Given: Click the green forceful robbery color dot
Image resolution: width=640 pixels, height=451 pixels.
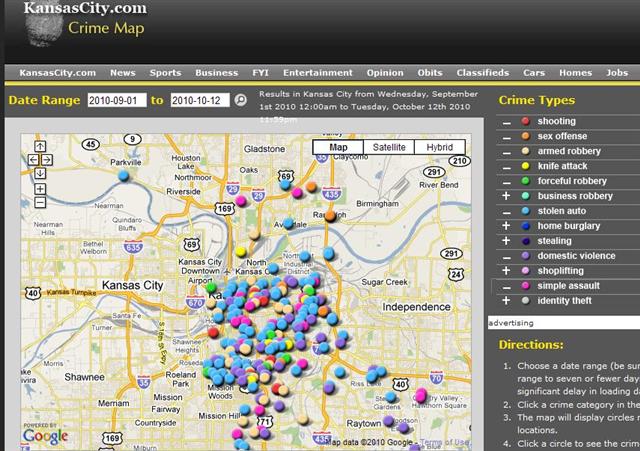Looking at the screenshot, I should coord(526,181).
